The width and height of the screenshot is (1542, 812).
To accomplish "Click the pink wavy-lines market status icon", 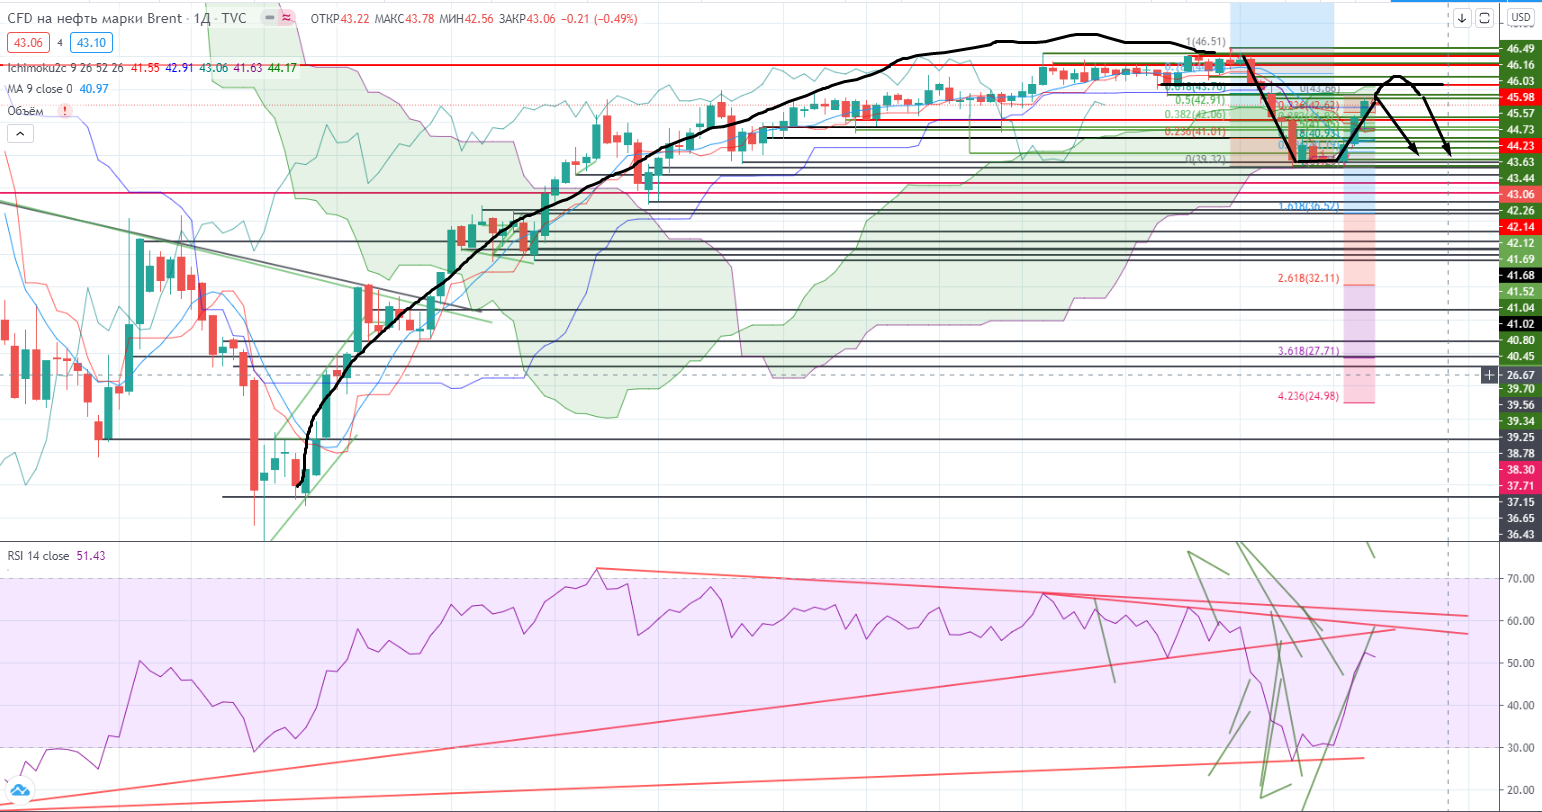I will click(x=286, y=18).
